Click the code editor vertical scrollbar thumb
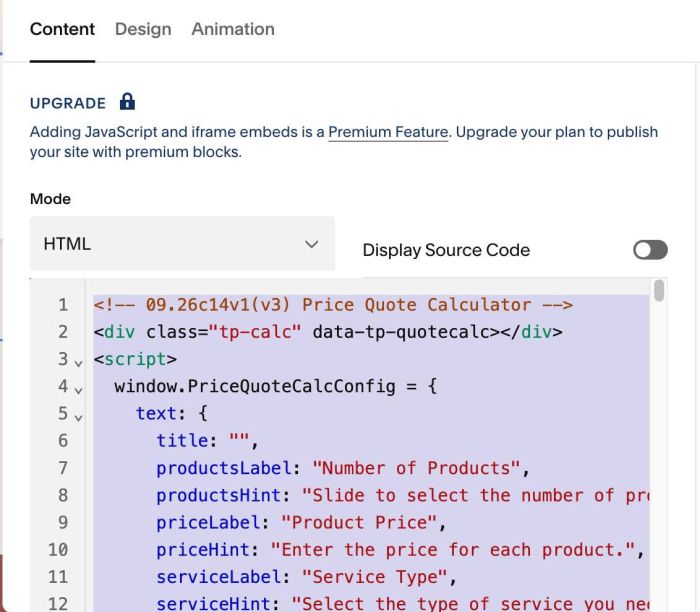Viewport: 700px width, 612px height. pos(658,291)
